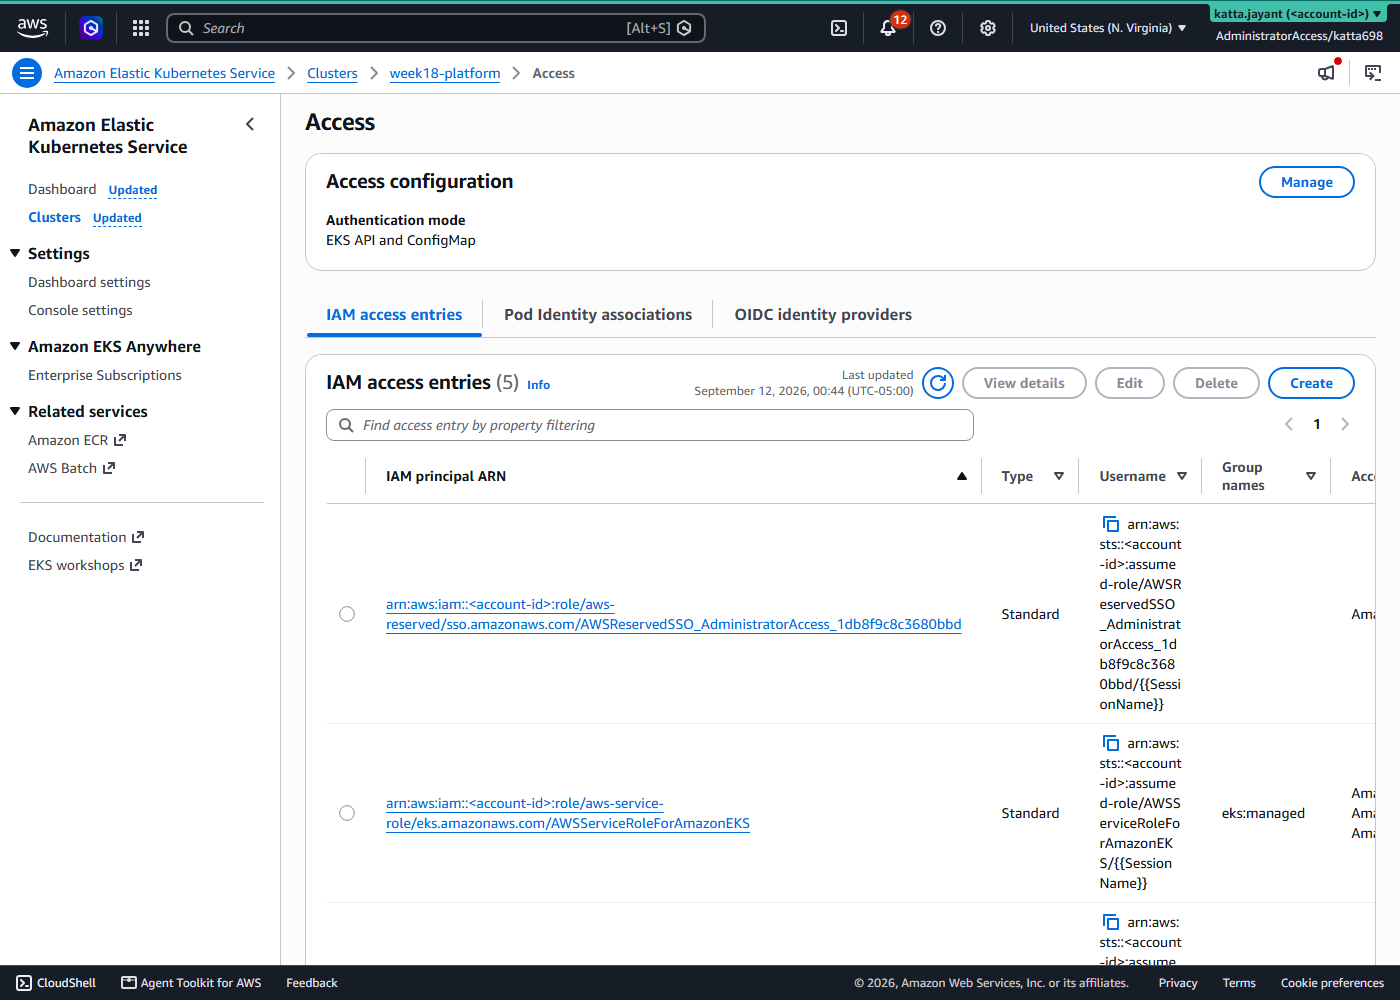The image size is (1400, 1000).
Task: Collapse the Settings section
Action: (15, 253)
